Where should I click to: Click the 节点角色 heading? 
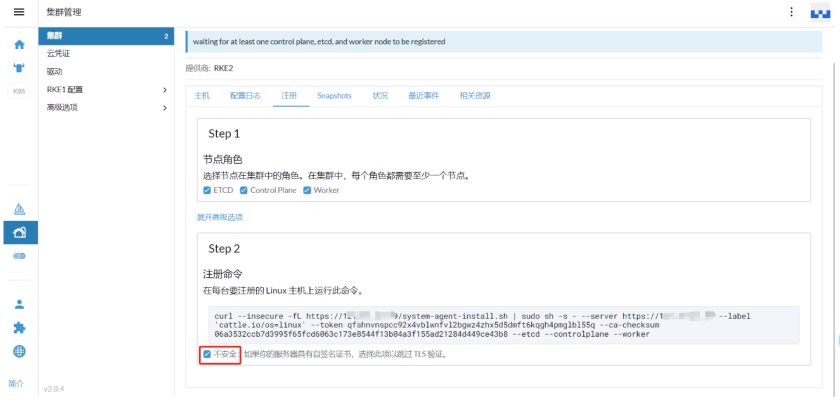222,160
